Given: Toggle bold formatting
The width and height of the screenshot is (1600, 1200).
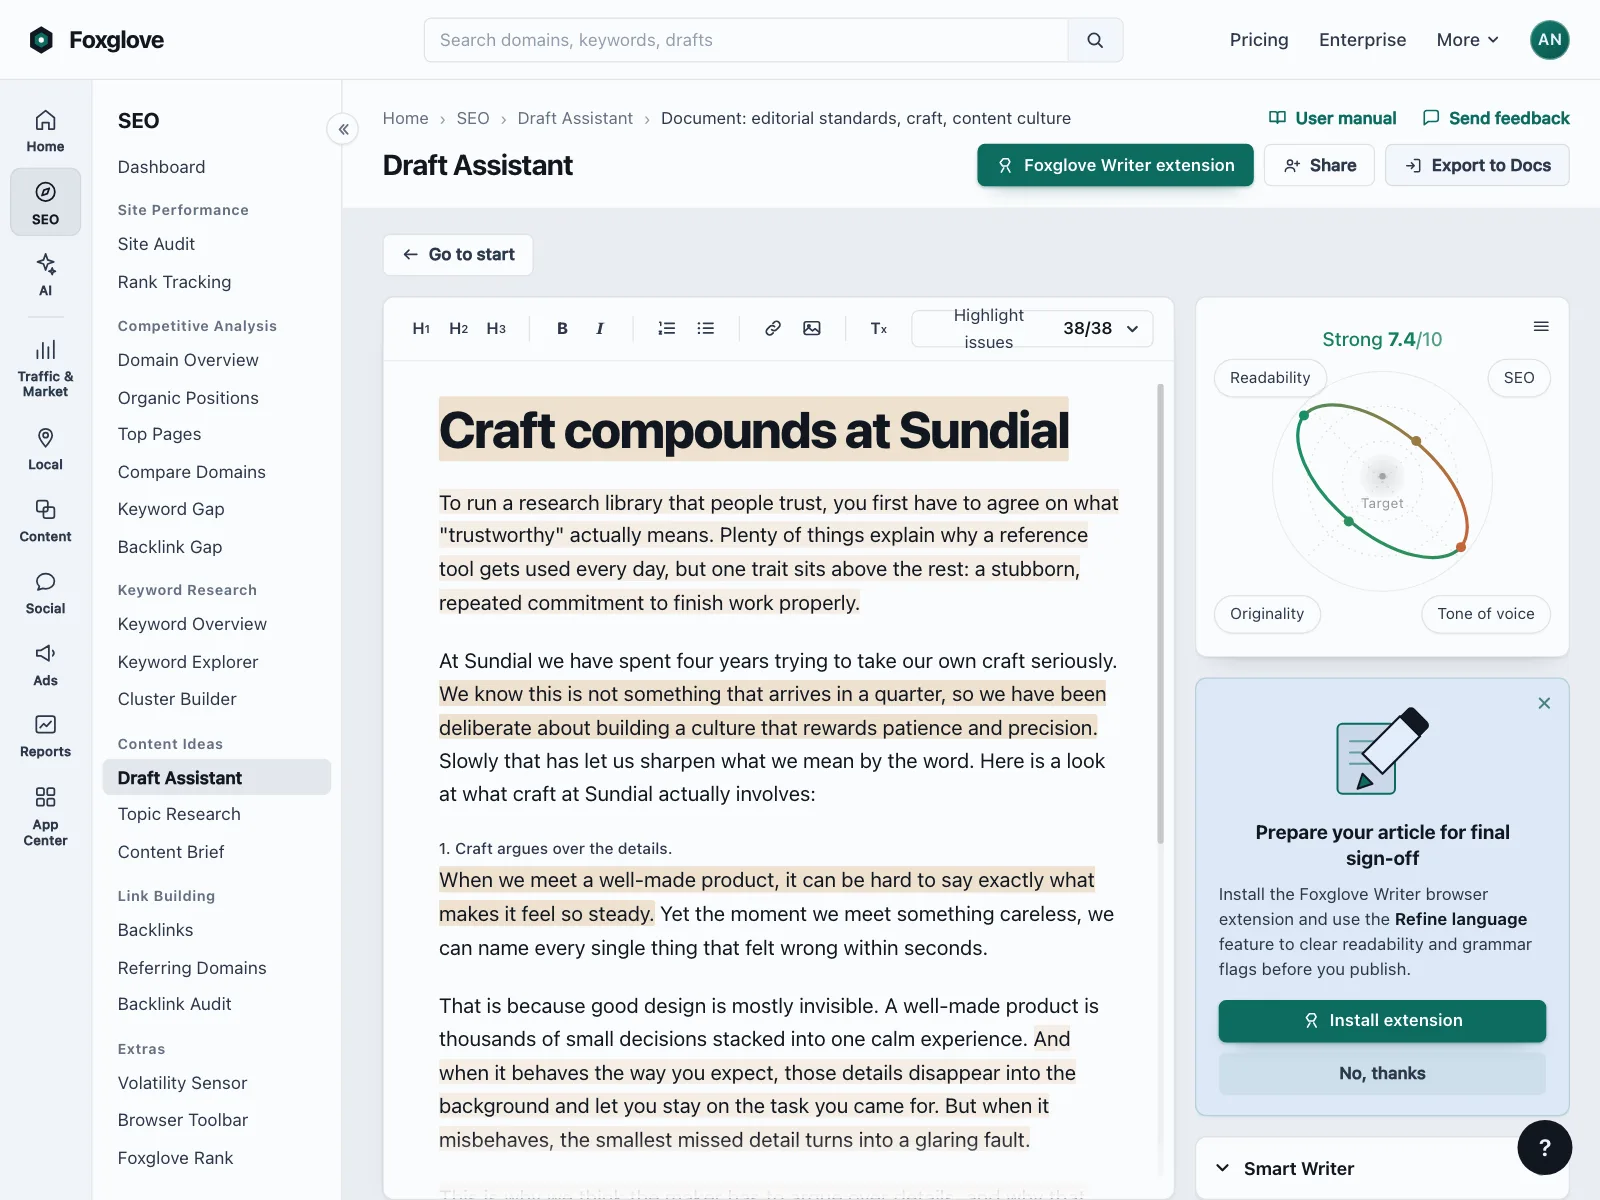Looking at the screenshot, I should pyautogui.click(x=562, y=328).
